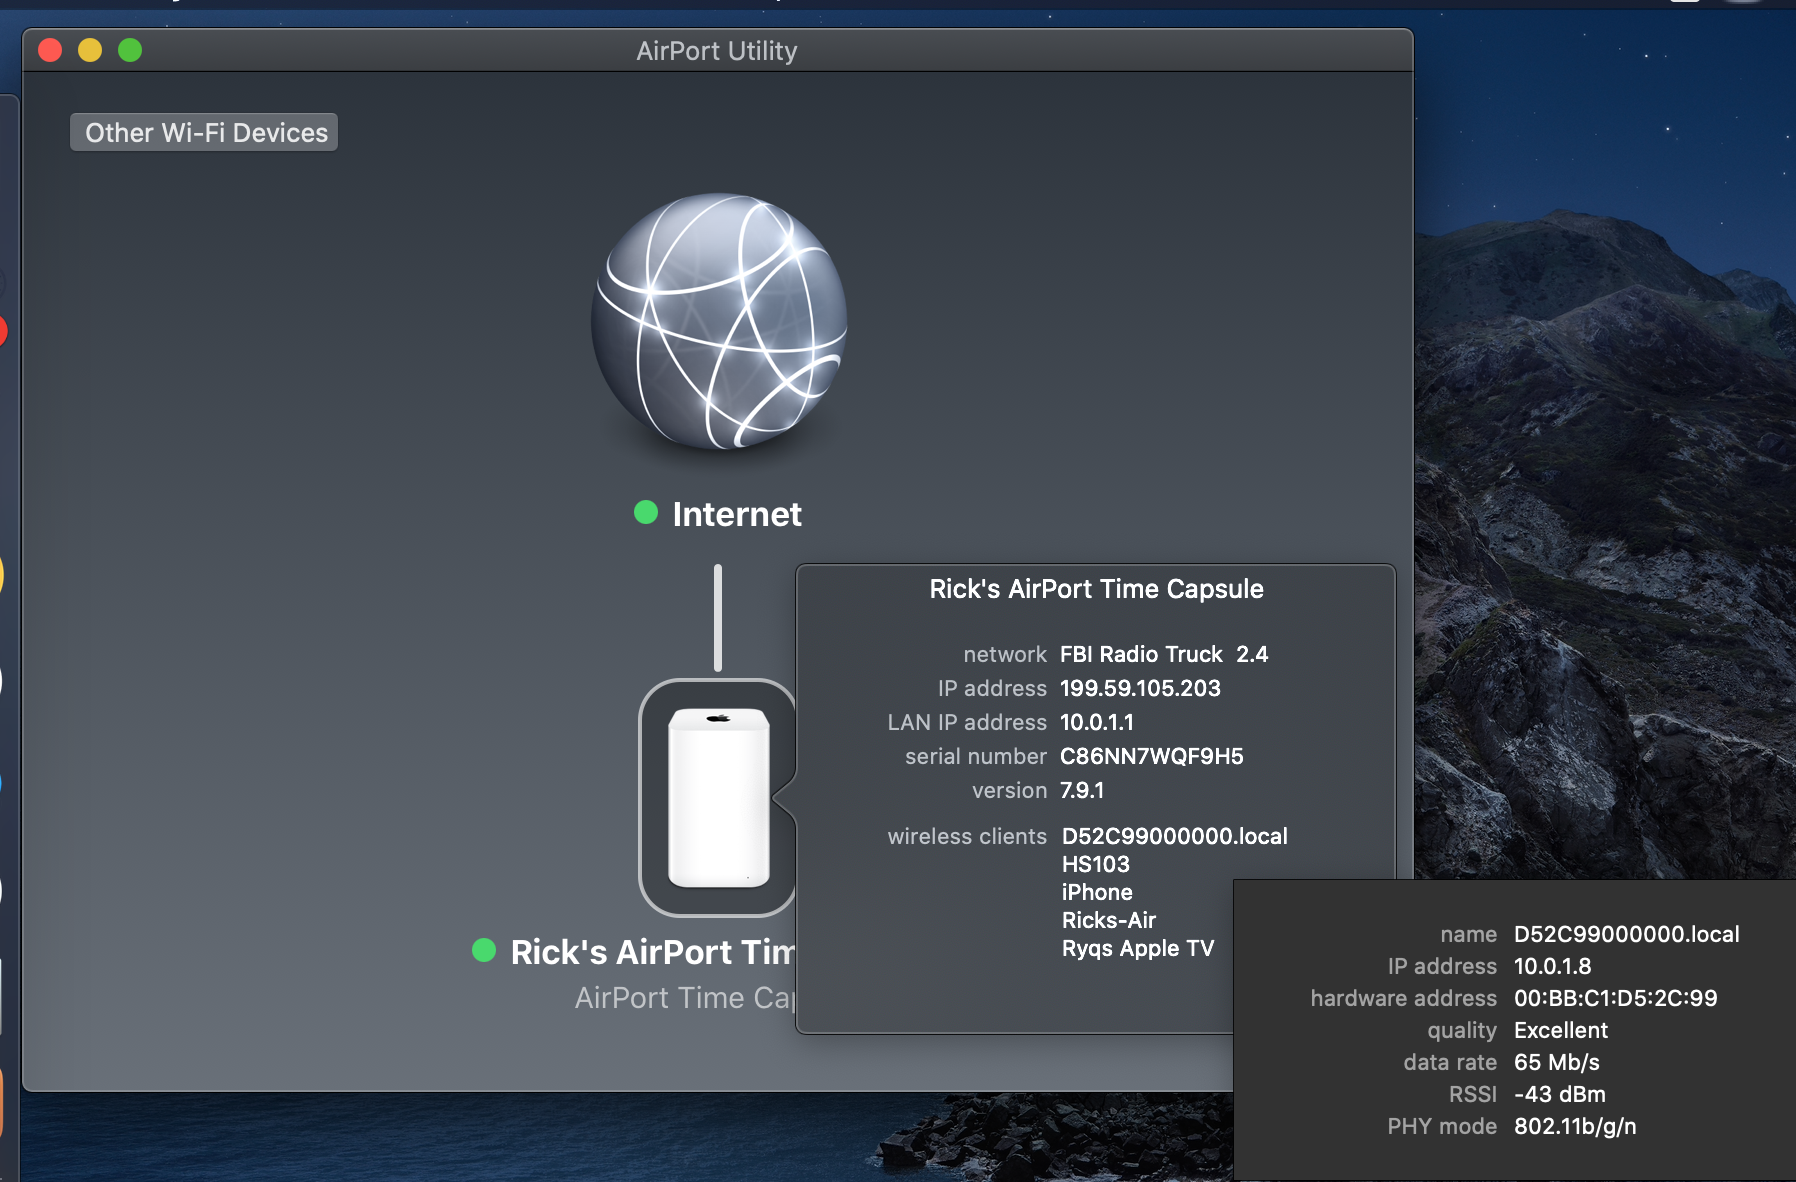Select wireless client iPhone

(x=1097, y=892)
